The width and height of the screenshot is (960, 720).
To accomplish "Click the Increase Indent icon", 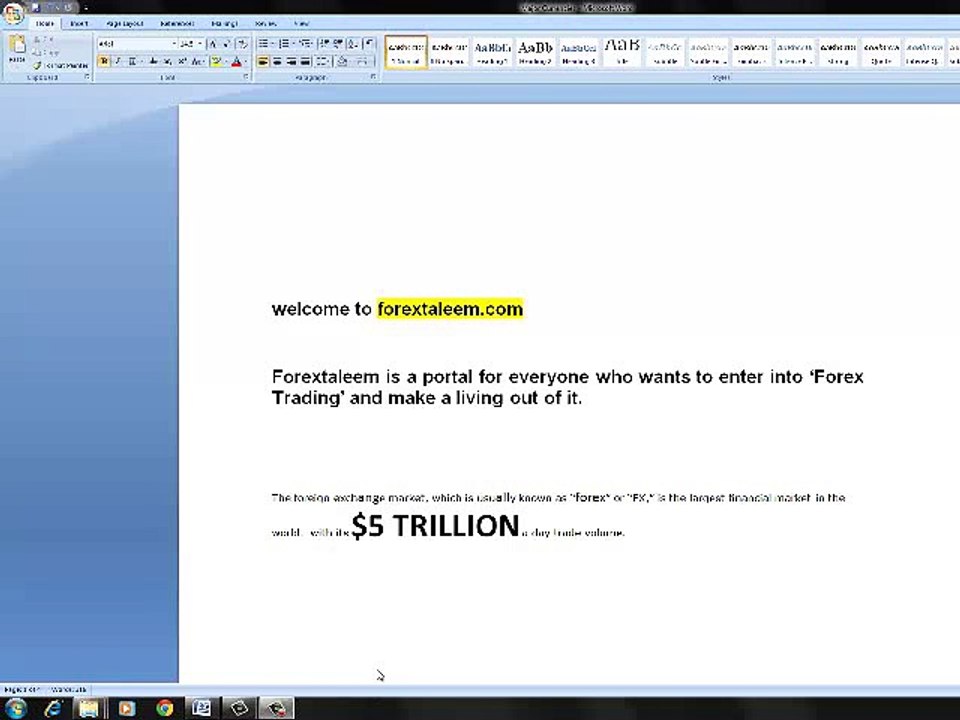I will click(x=338, y=43).
